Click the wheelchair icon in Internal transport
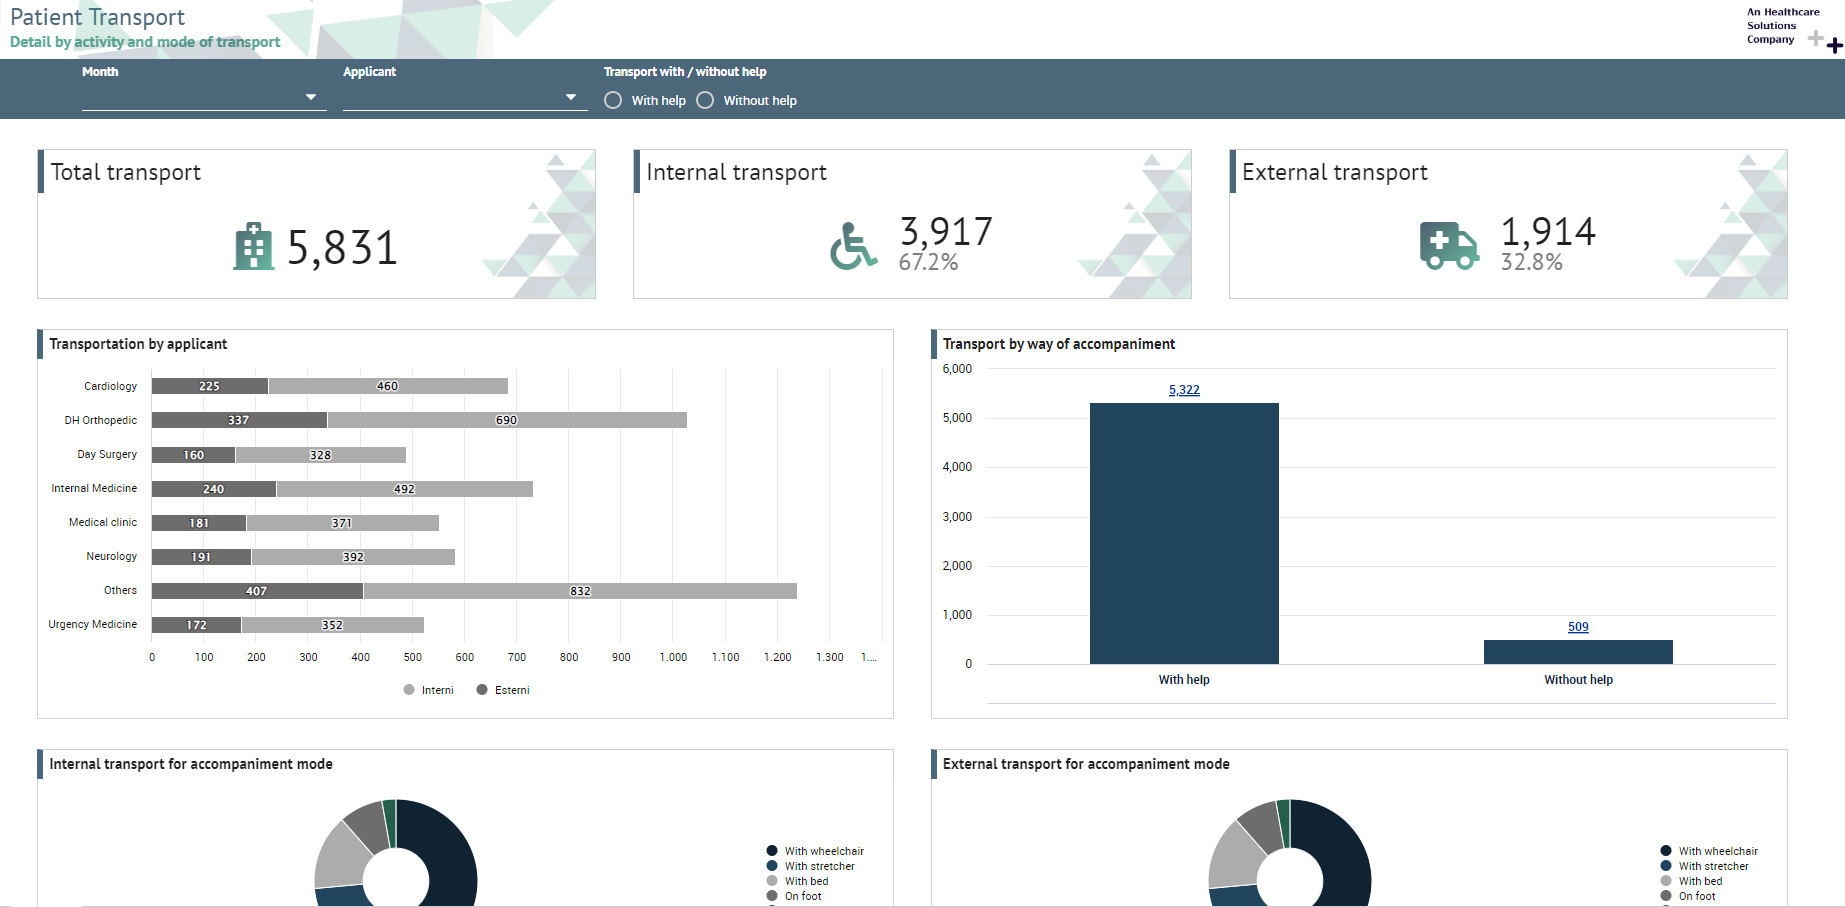 tap(853, 246)
